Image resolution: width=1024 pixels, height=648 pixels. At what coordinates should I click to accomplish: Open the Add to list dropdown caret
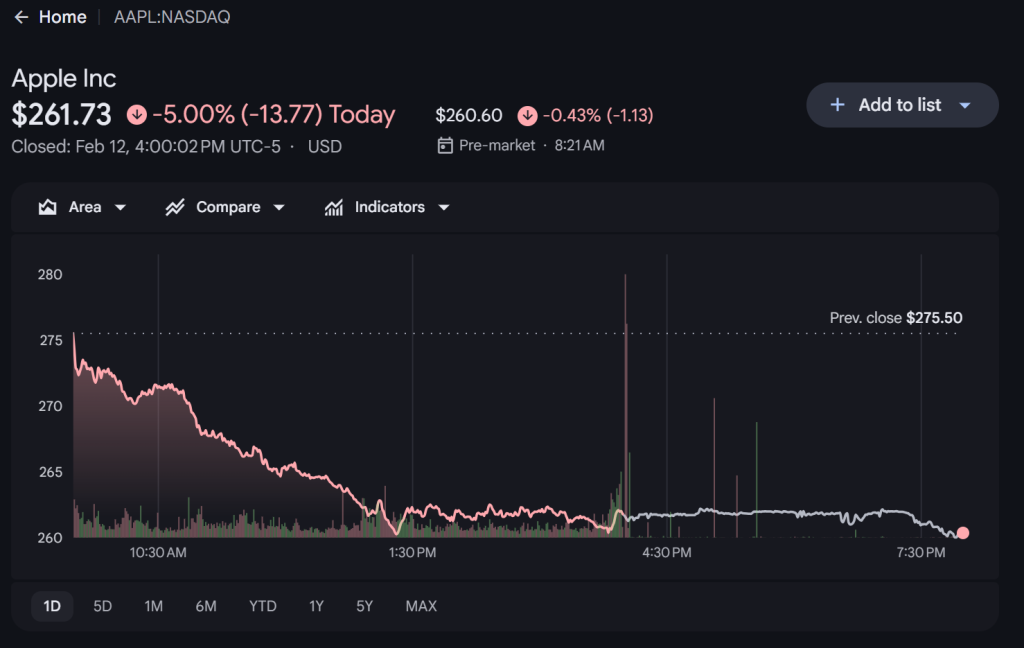(x=965, y=106)
